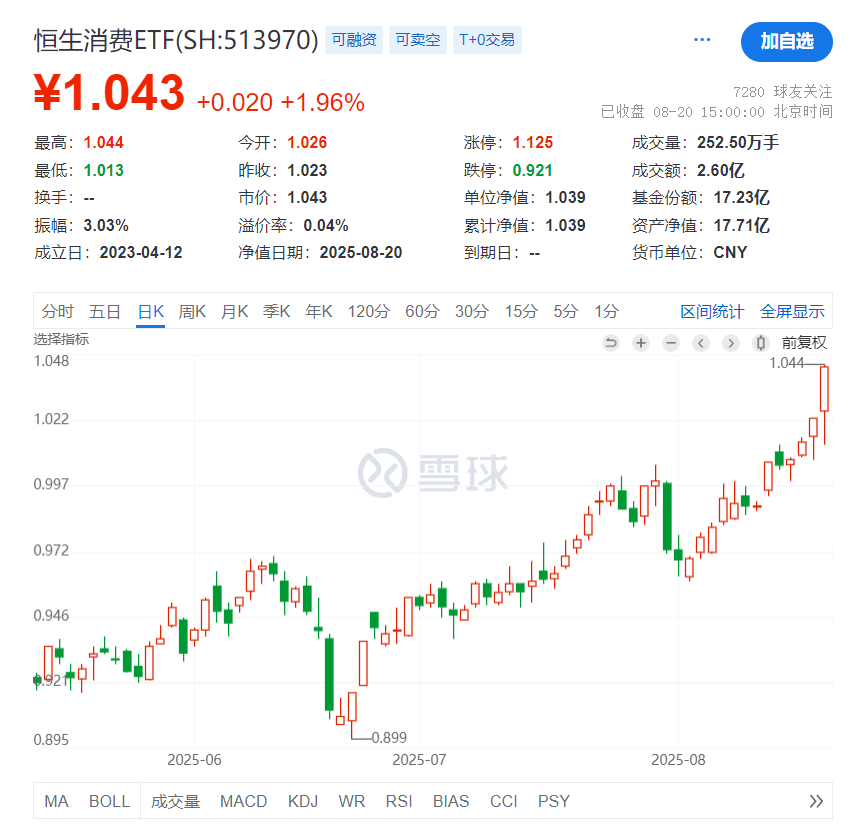Image resolution: width=860 pixels, height=831 pixels.
Task: Click the 基金份额 17.23亿 value
Action: pos(741,197)
